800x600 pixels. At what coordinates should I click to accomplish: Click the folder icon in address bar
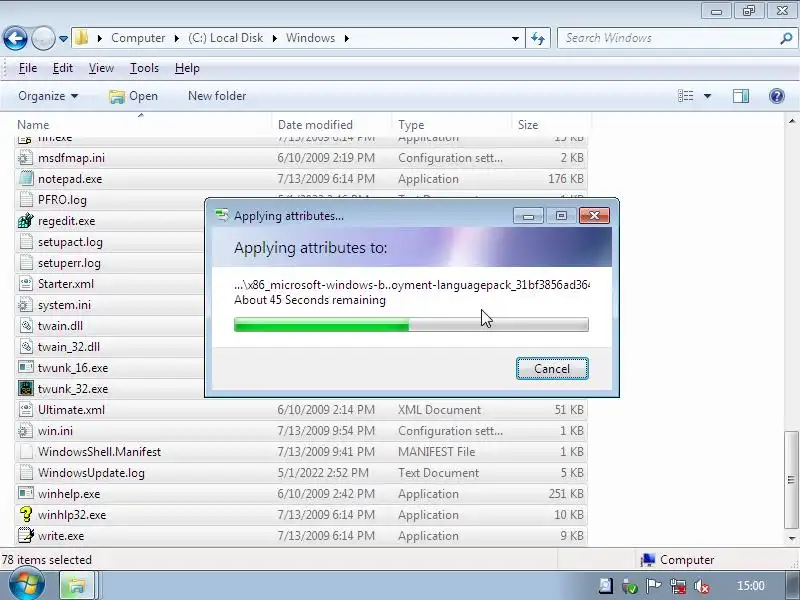[x=82, y=38]
